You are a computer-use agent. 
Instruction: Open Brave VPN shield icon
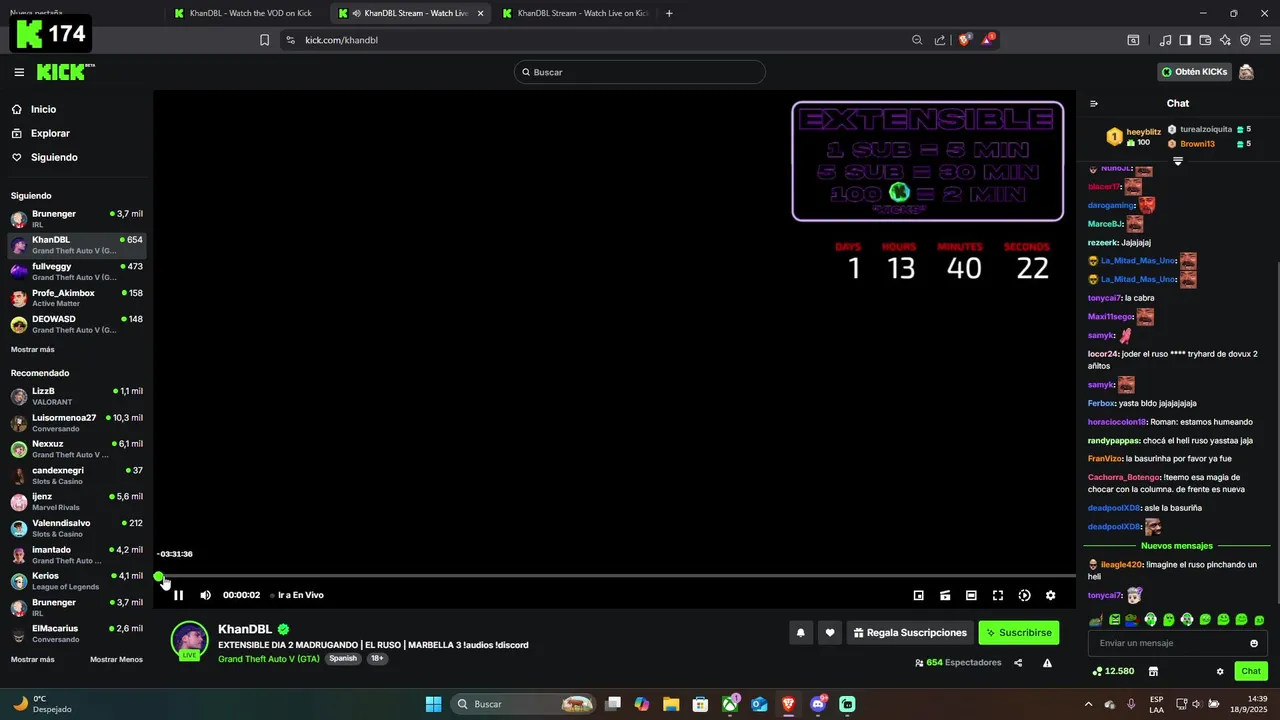[1245, 40]
